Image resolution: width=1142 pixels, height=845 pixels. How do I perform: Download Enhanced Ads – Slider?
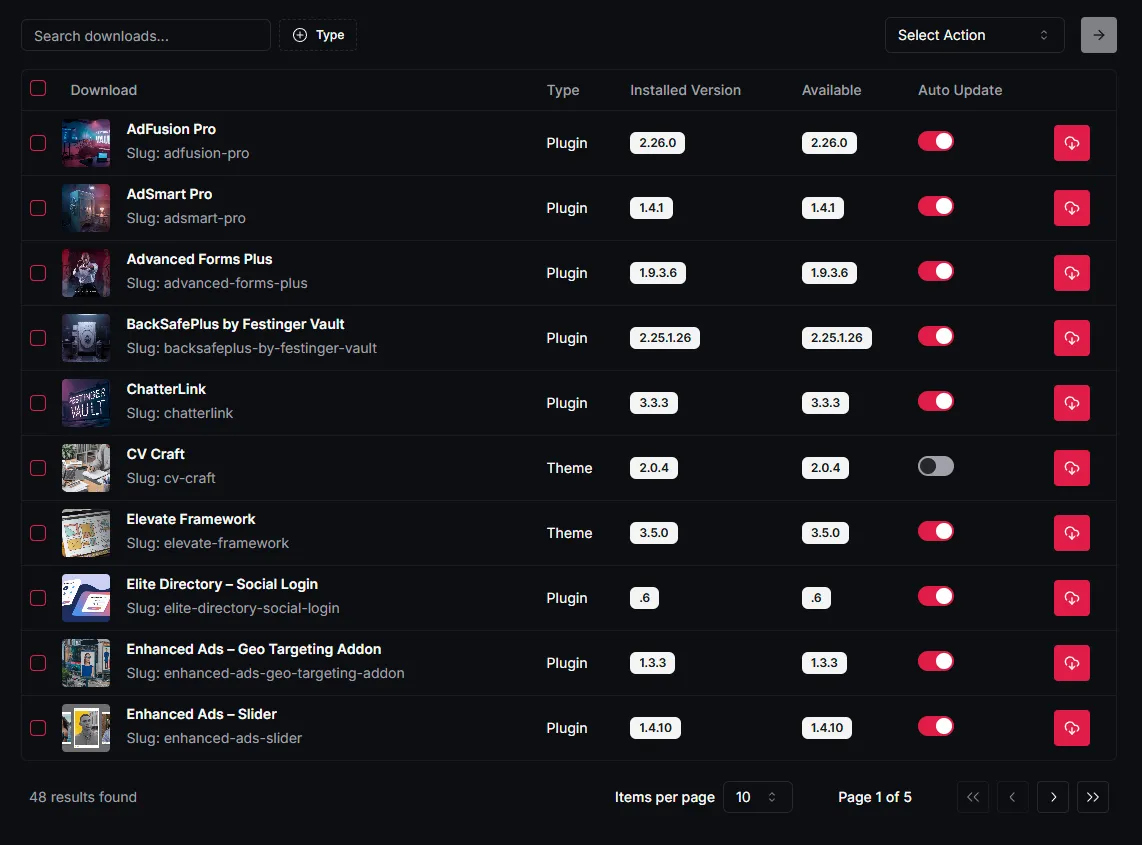(x=1071, y=728)
